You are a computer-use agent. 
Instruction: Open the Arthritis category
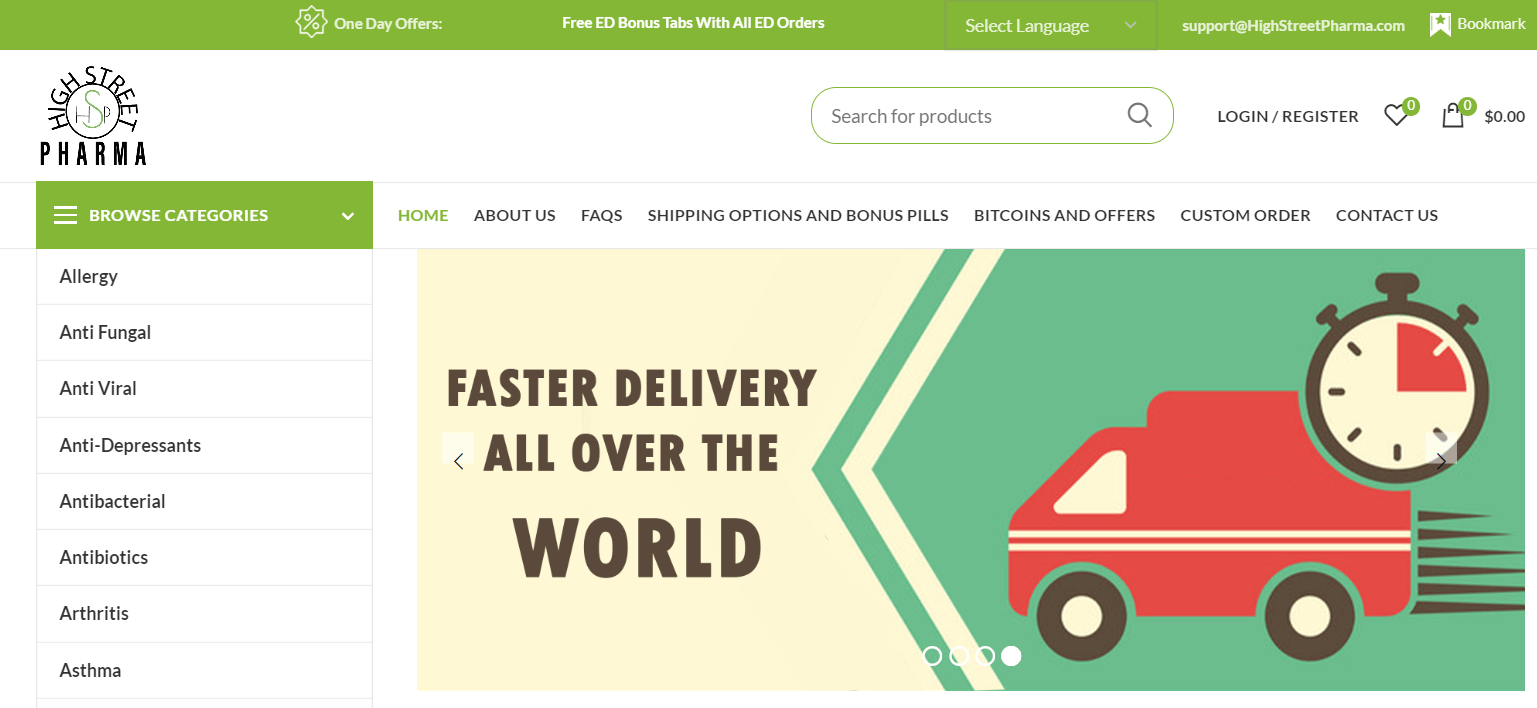click(204, 613)
